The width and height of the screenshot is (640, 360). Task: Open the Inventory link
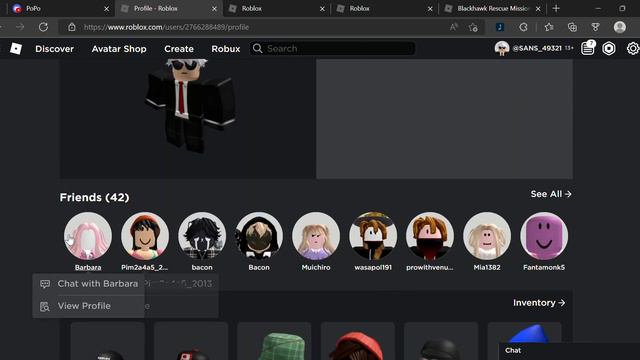(539, 303)
